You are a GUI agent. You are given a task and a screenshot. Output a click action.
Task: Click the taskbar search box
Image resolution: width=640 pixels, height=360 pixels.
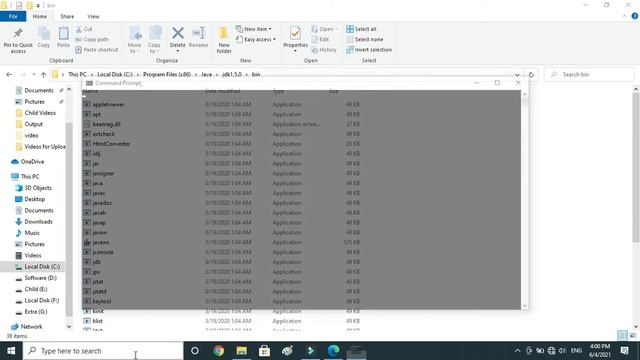pyautogui.click(x=103, y=351)
